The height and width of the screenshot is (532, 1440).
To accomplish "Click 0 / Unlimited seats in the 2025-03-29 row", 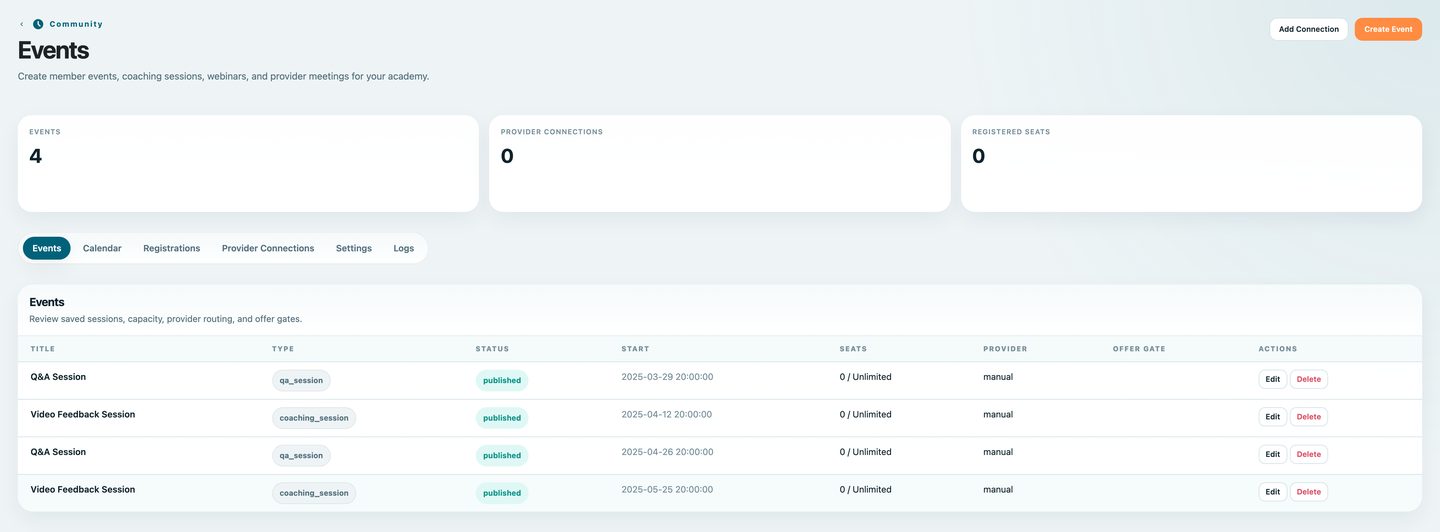I will (x=866, y=377).
